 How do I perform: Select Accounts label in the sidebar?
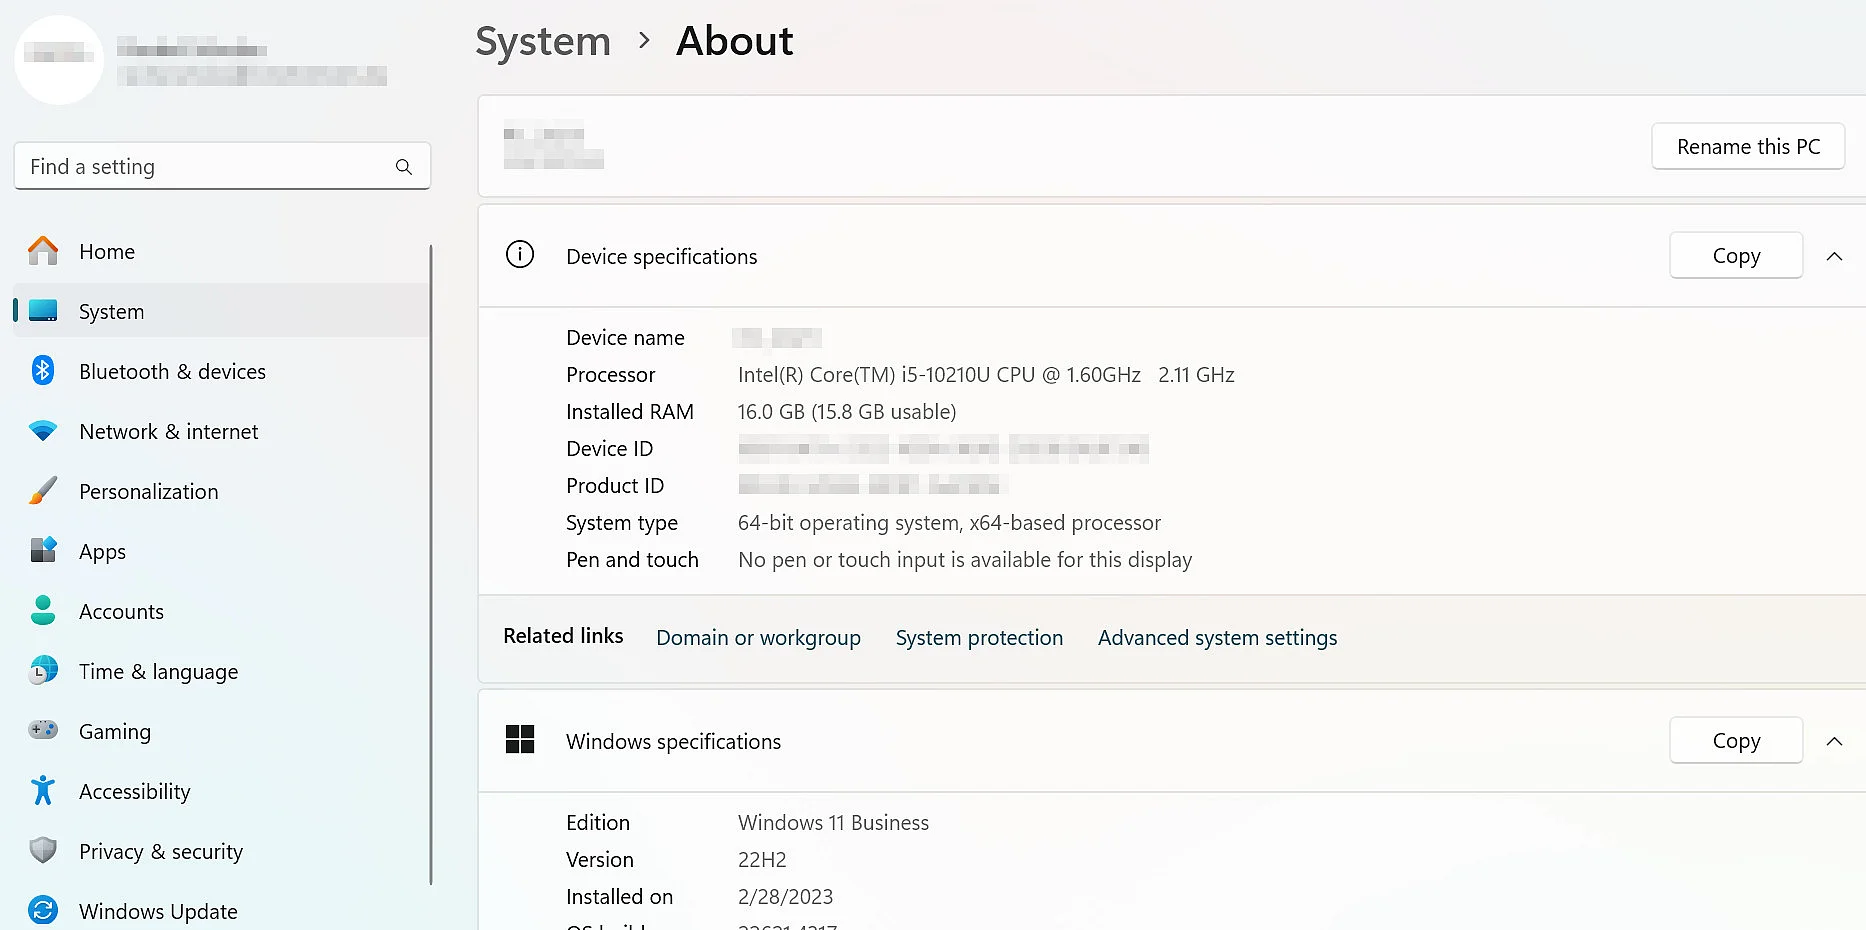click(x=121, y=612)
